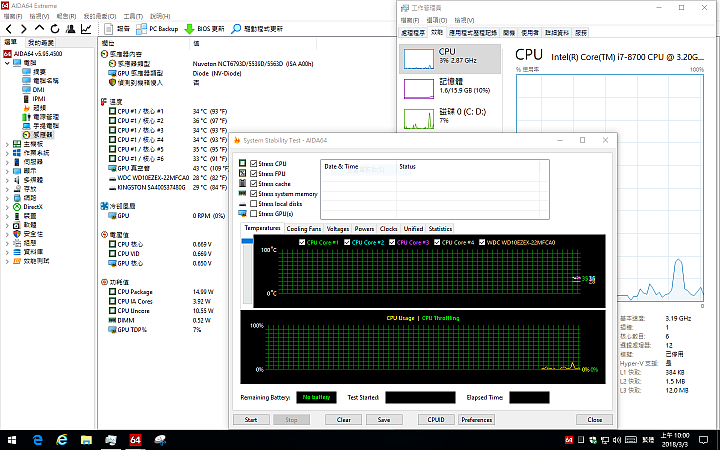Uncheck CPU Core #3 in temperature graph

[392, 242]
